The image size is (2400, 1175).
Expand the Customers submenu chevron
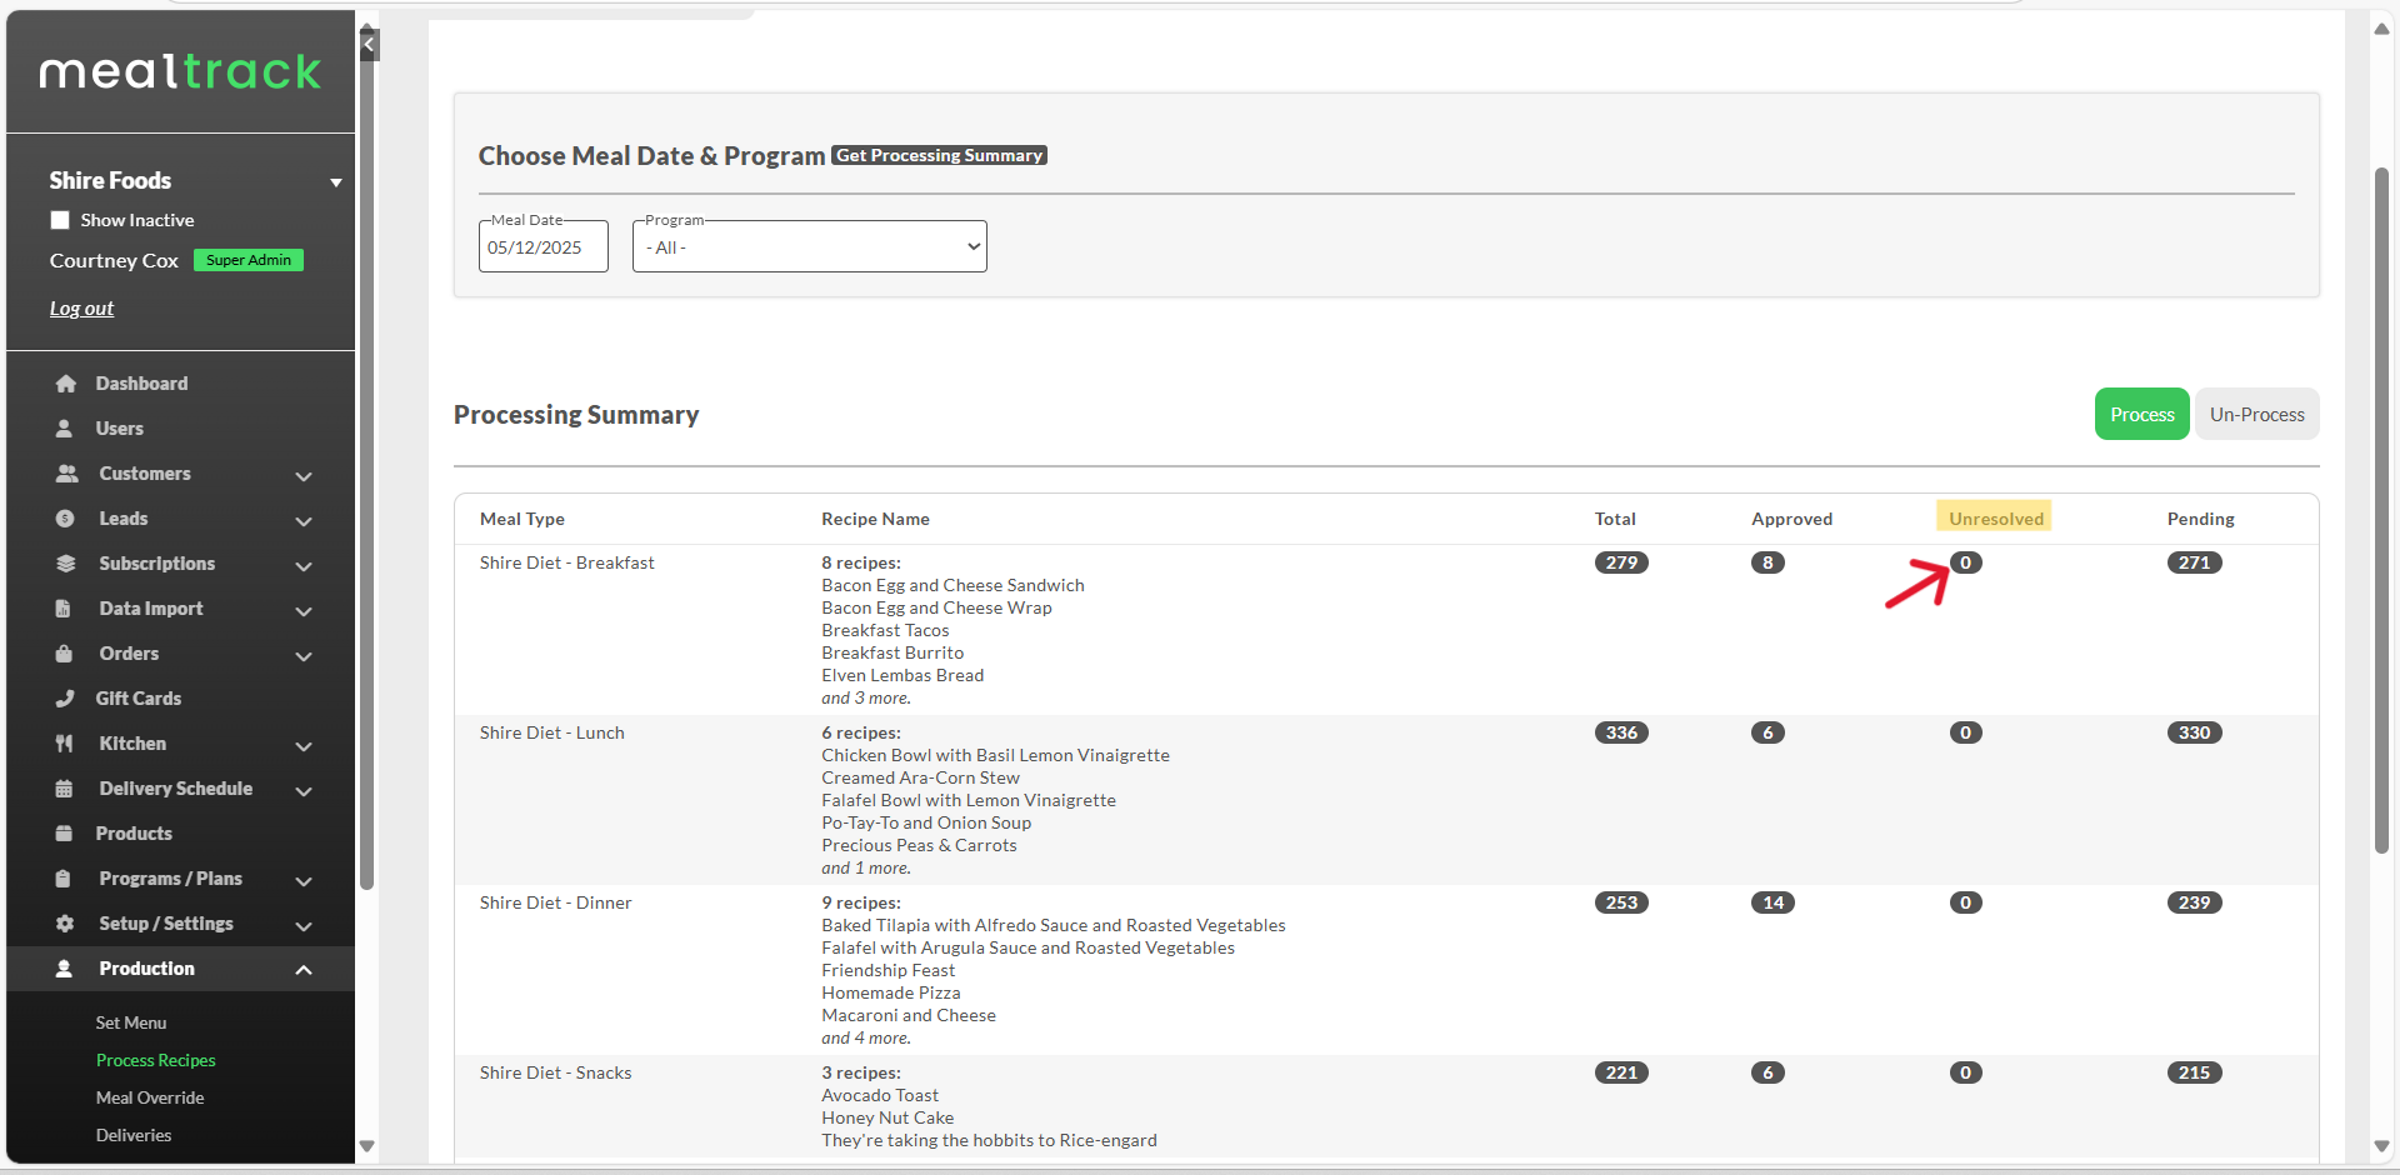click(x=303, y=475)
